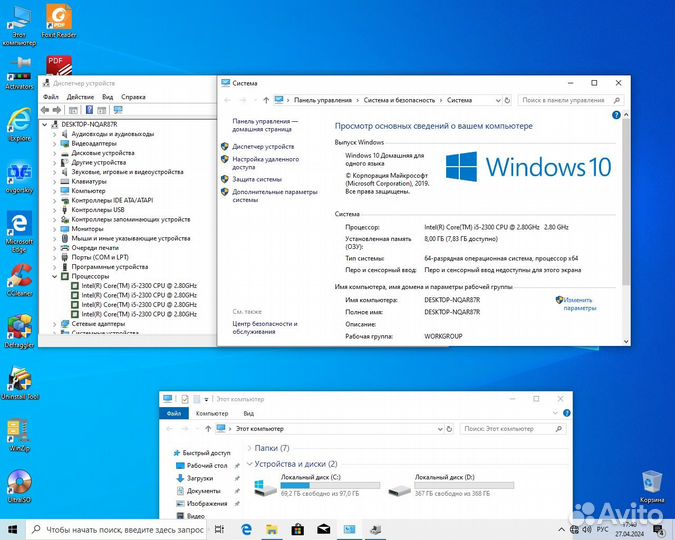Open Defraggler desktop shortcut
The width and height of the screenshot is (675, 540).
click(19, 332)
